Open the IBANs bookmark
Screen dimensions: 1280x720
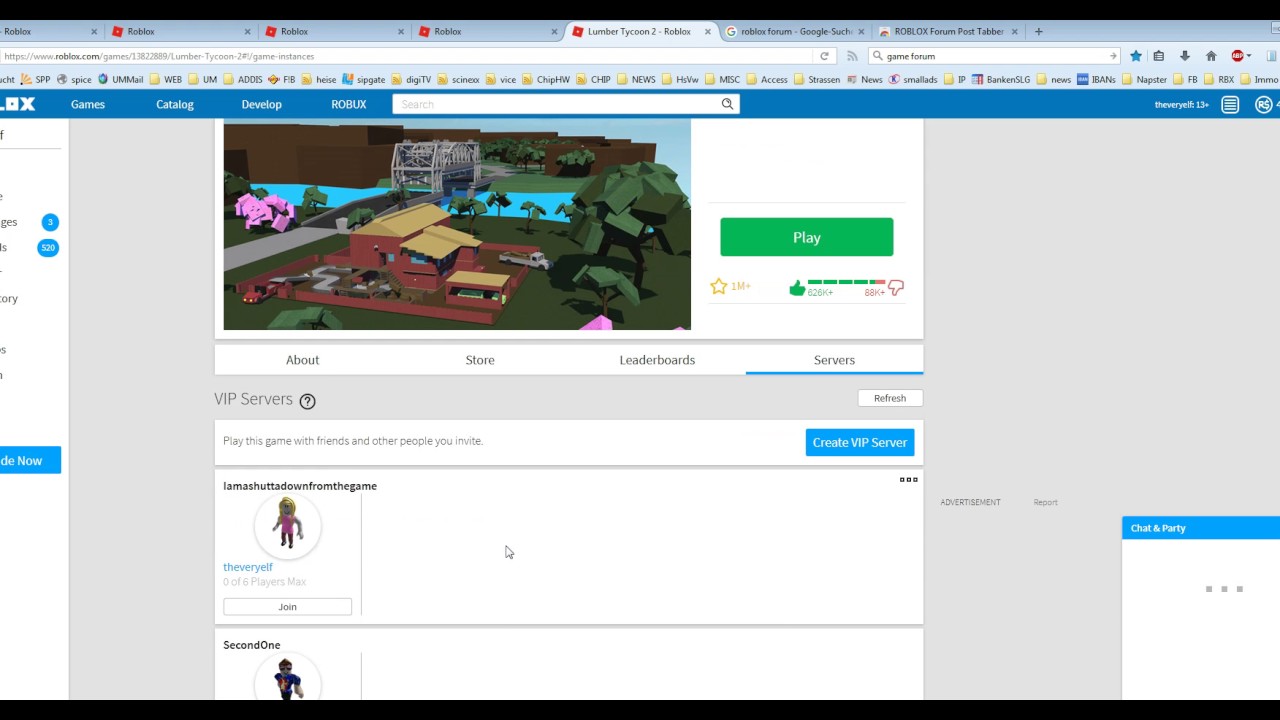(1096, 79)
